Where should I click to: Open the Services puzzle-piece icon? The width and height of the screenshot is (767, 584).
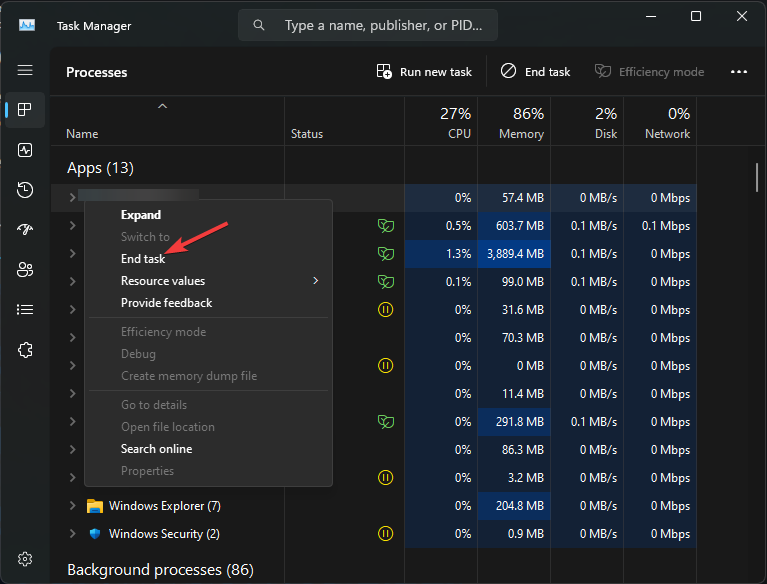(25, 350)
